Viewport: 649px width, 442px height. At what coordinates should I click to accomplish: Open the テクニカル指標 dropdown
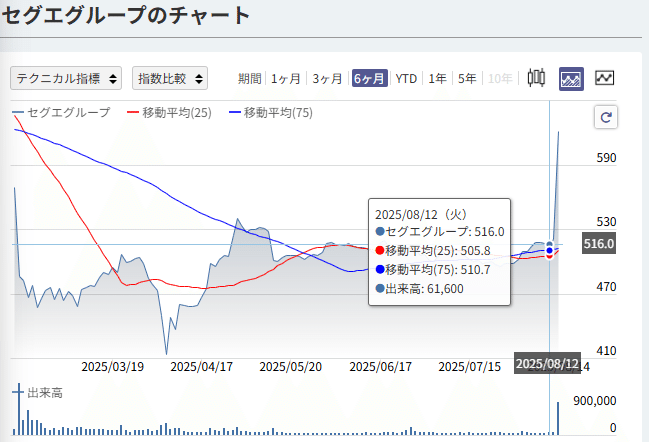point(66,78)
